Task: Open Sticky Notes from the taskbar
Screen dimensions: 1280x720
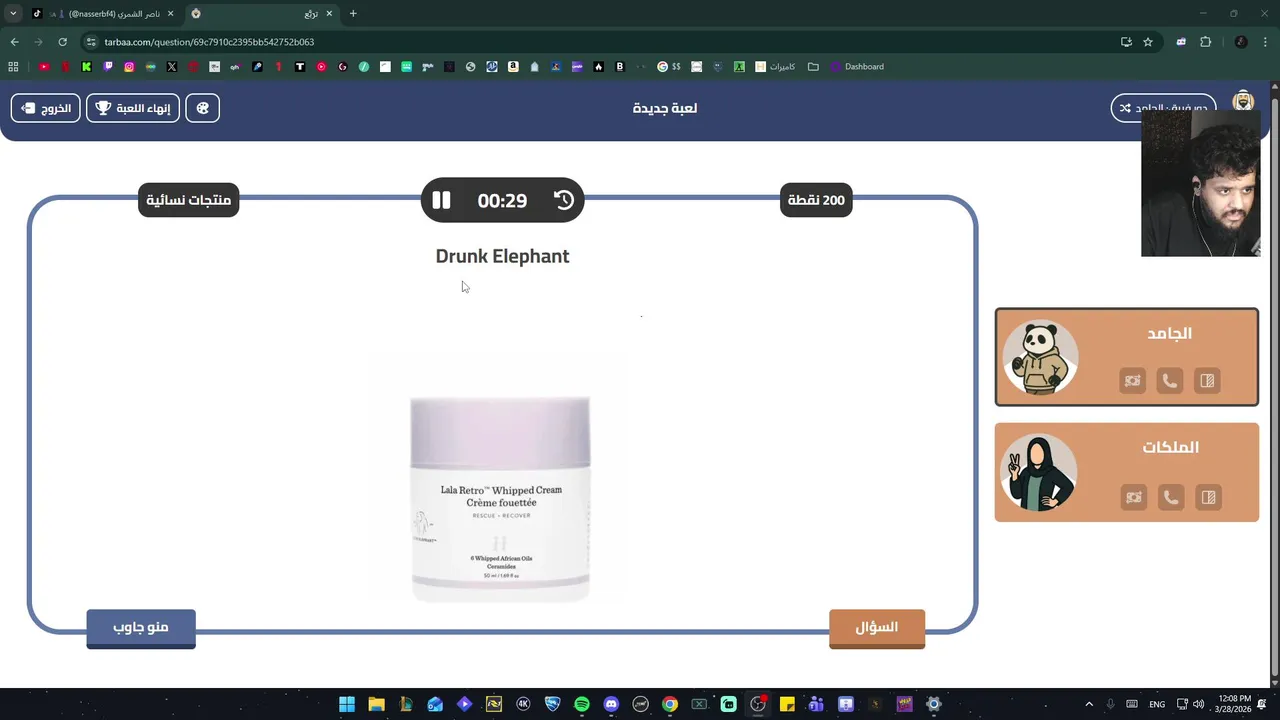Action: [x=787, y=704]
